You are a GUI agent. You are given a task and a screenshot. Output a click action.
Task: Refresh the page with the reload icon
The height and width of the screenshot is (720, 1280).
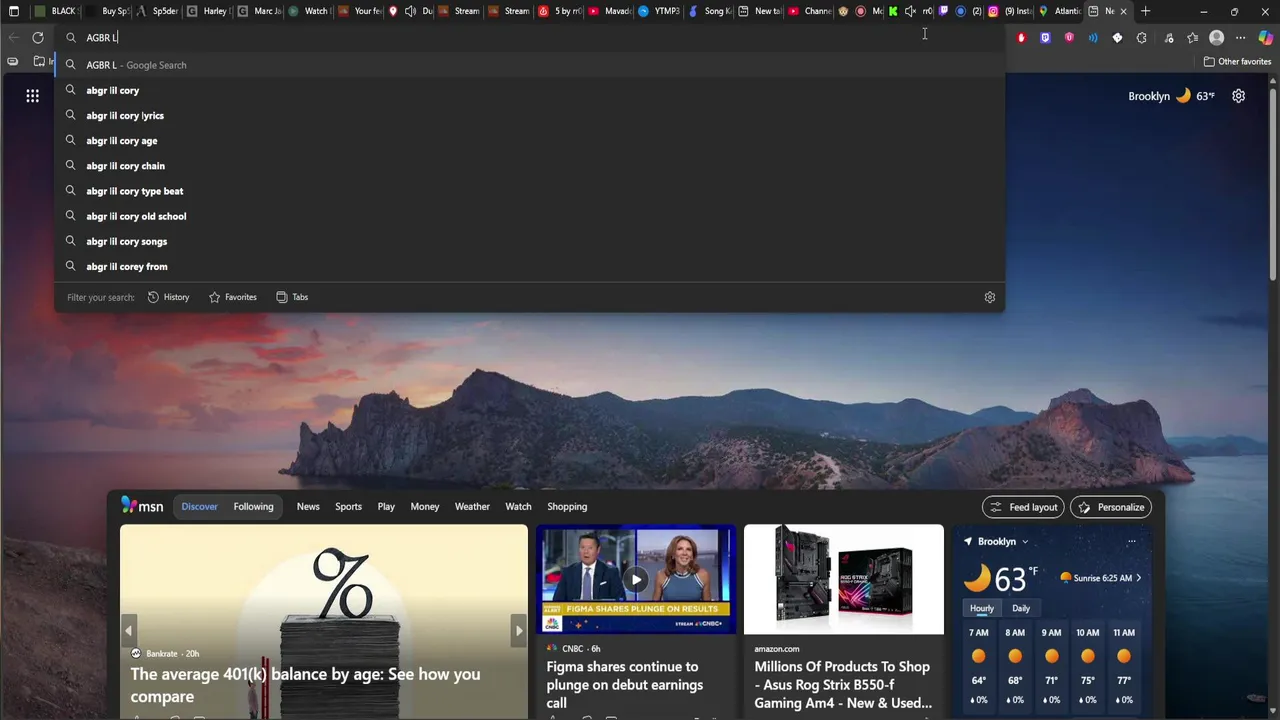tap(38, 37)
